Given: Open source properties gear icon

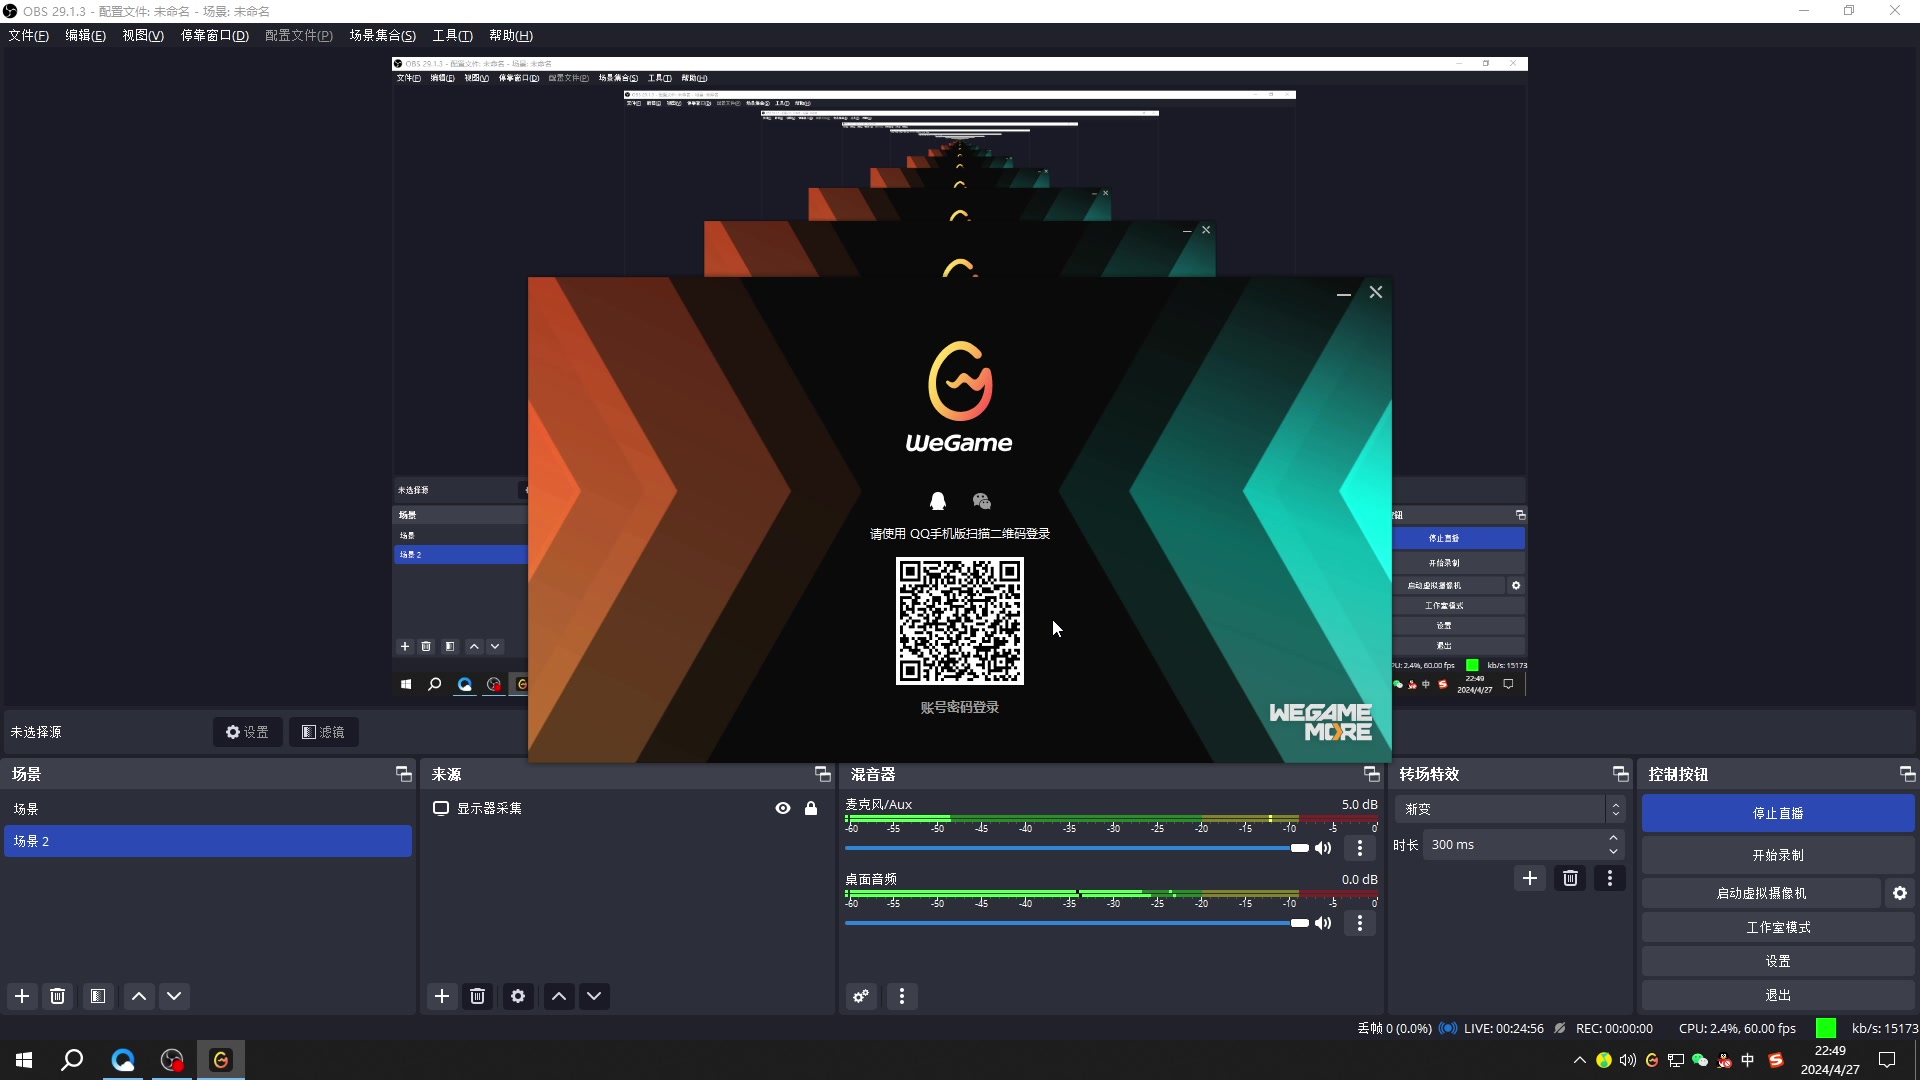Looking at the screenshot, I should point(518,996).
